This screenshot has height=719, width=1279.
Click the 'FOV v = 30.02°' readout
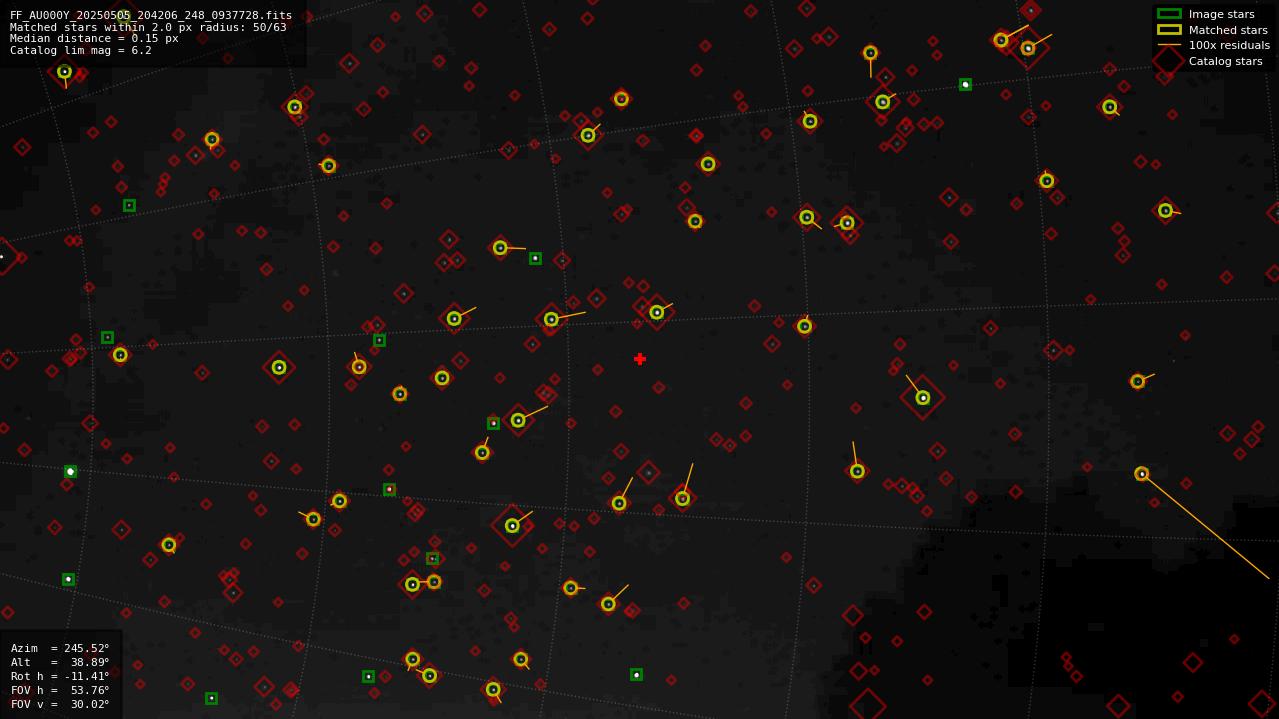pyautogui.click(x=60, y=704)
